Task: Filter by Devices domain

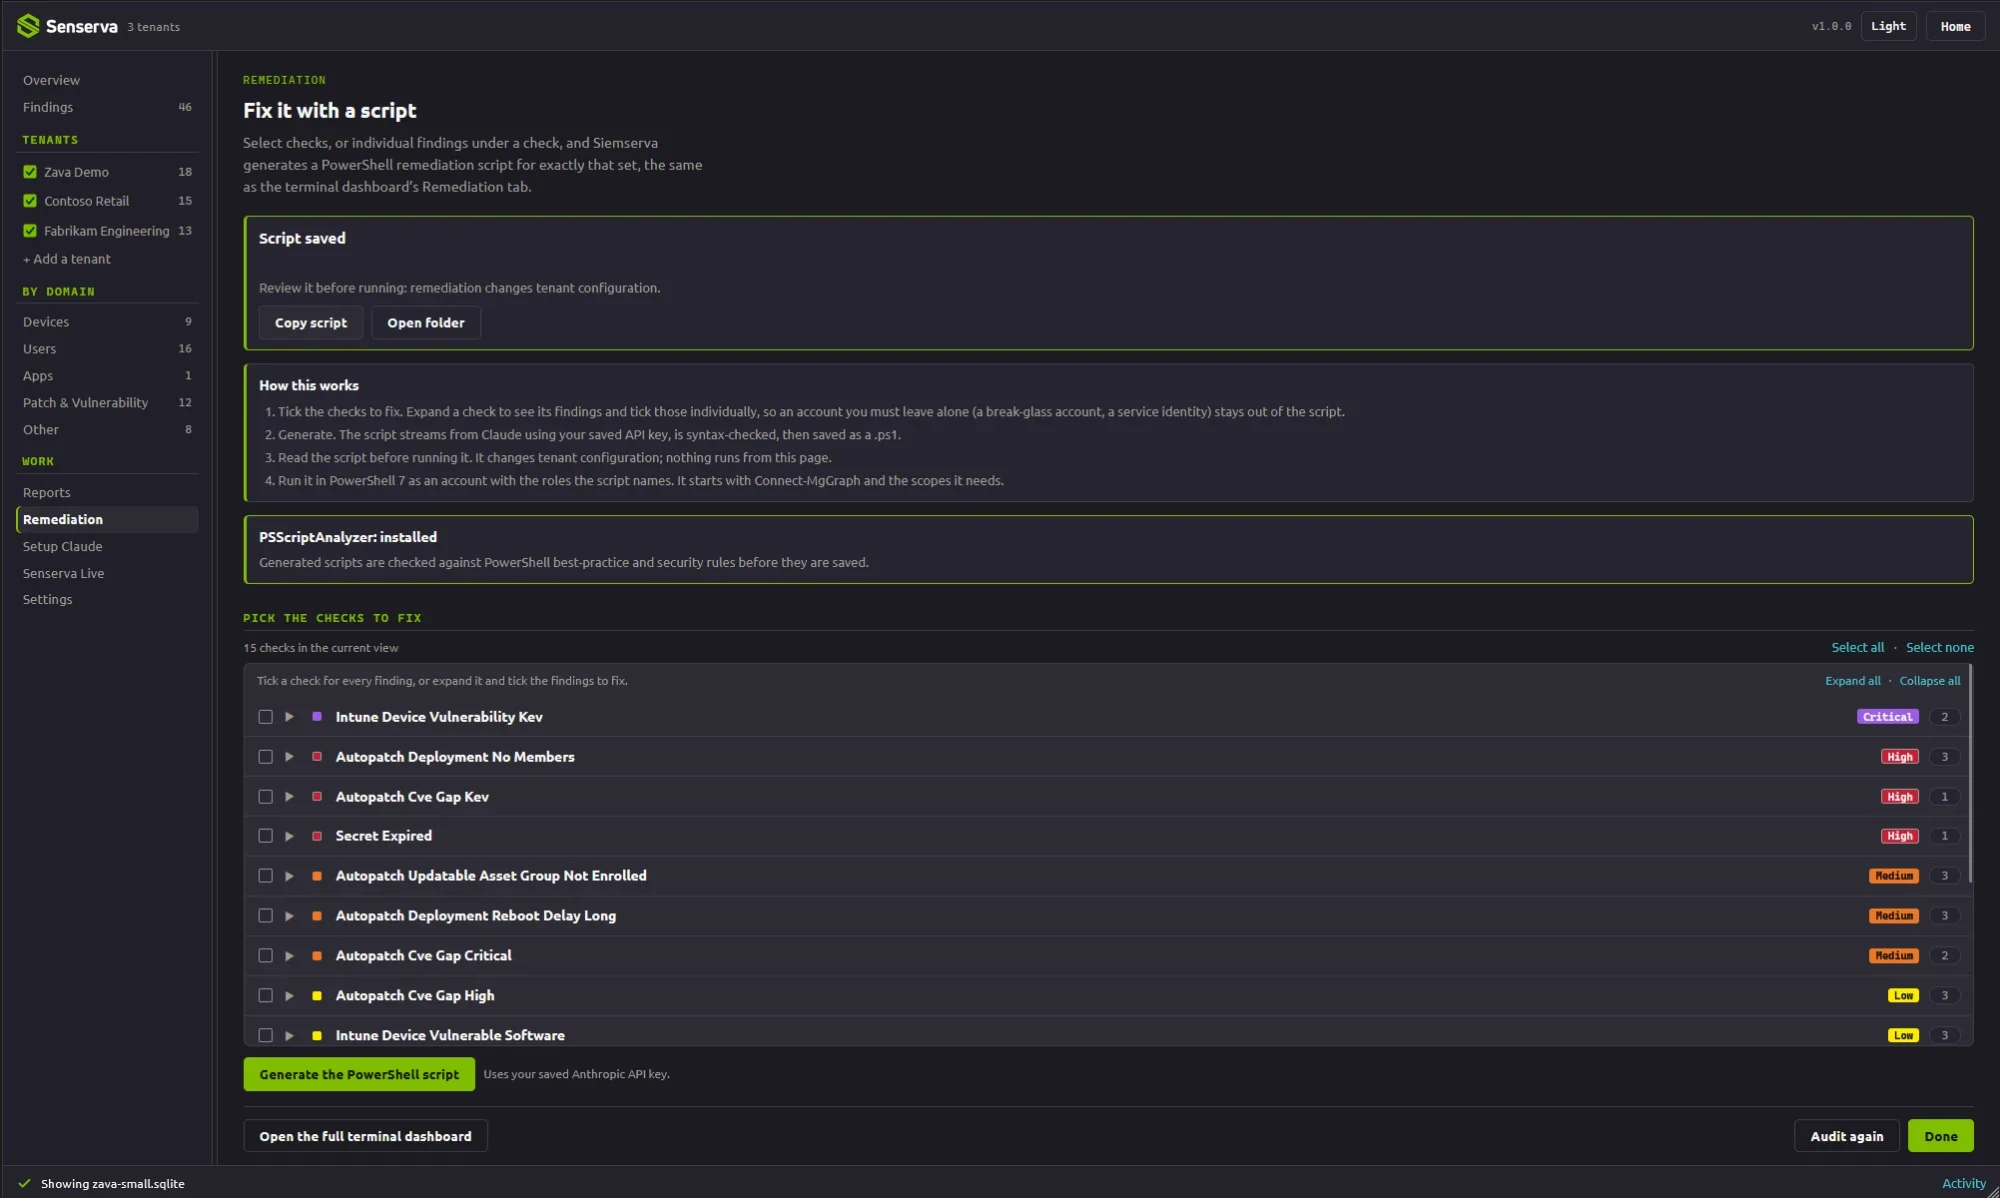Action: pos(107,322)
